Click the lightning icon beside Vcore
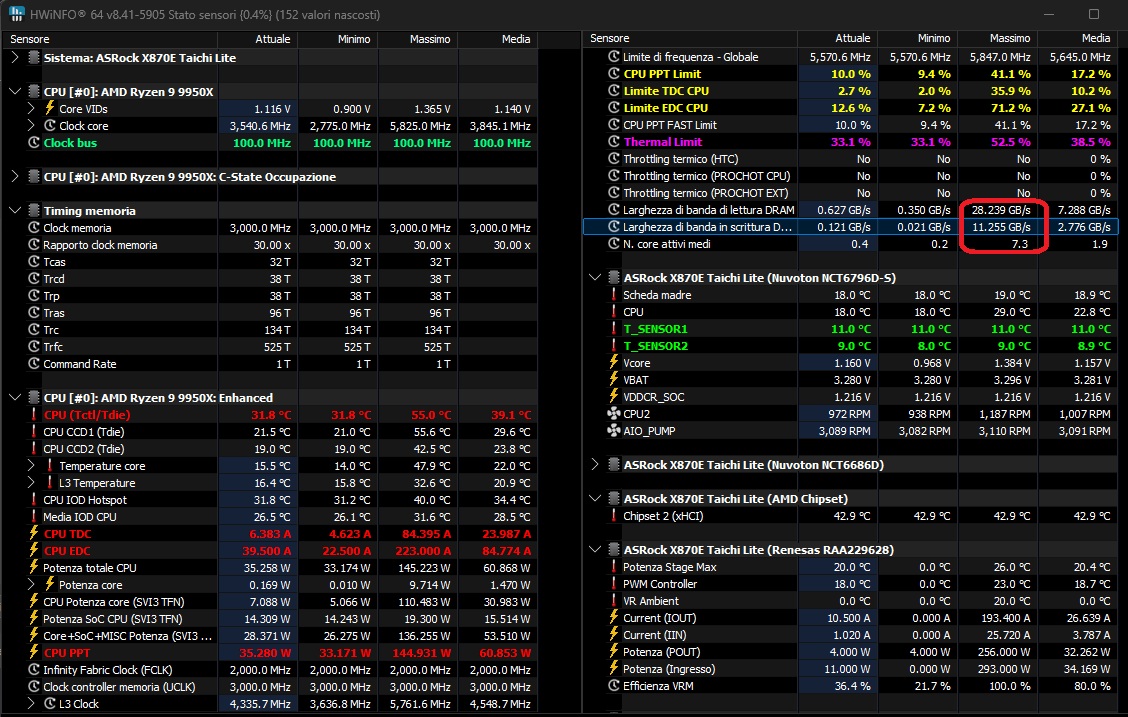The width and height of the screenshot is (1128, 717). coord(614,363)
